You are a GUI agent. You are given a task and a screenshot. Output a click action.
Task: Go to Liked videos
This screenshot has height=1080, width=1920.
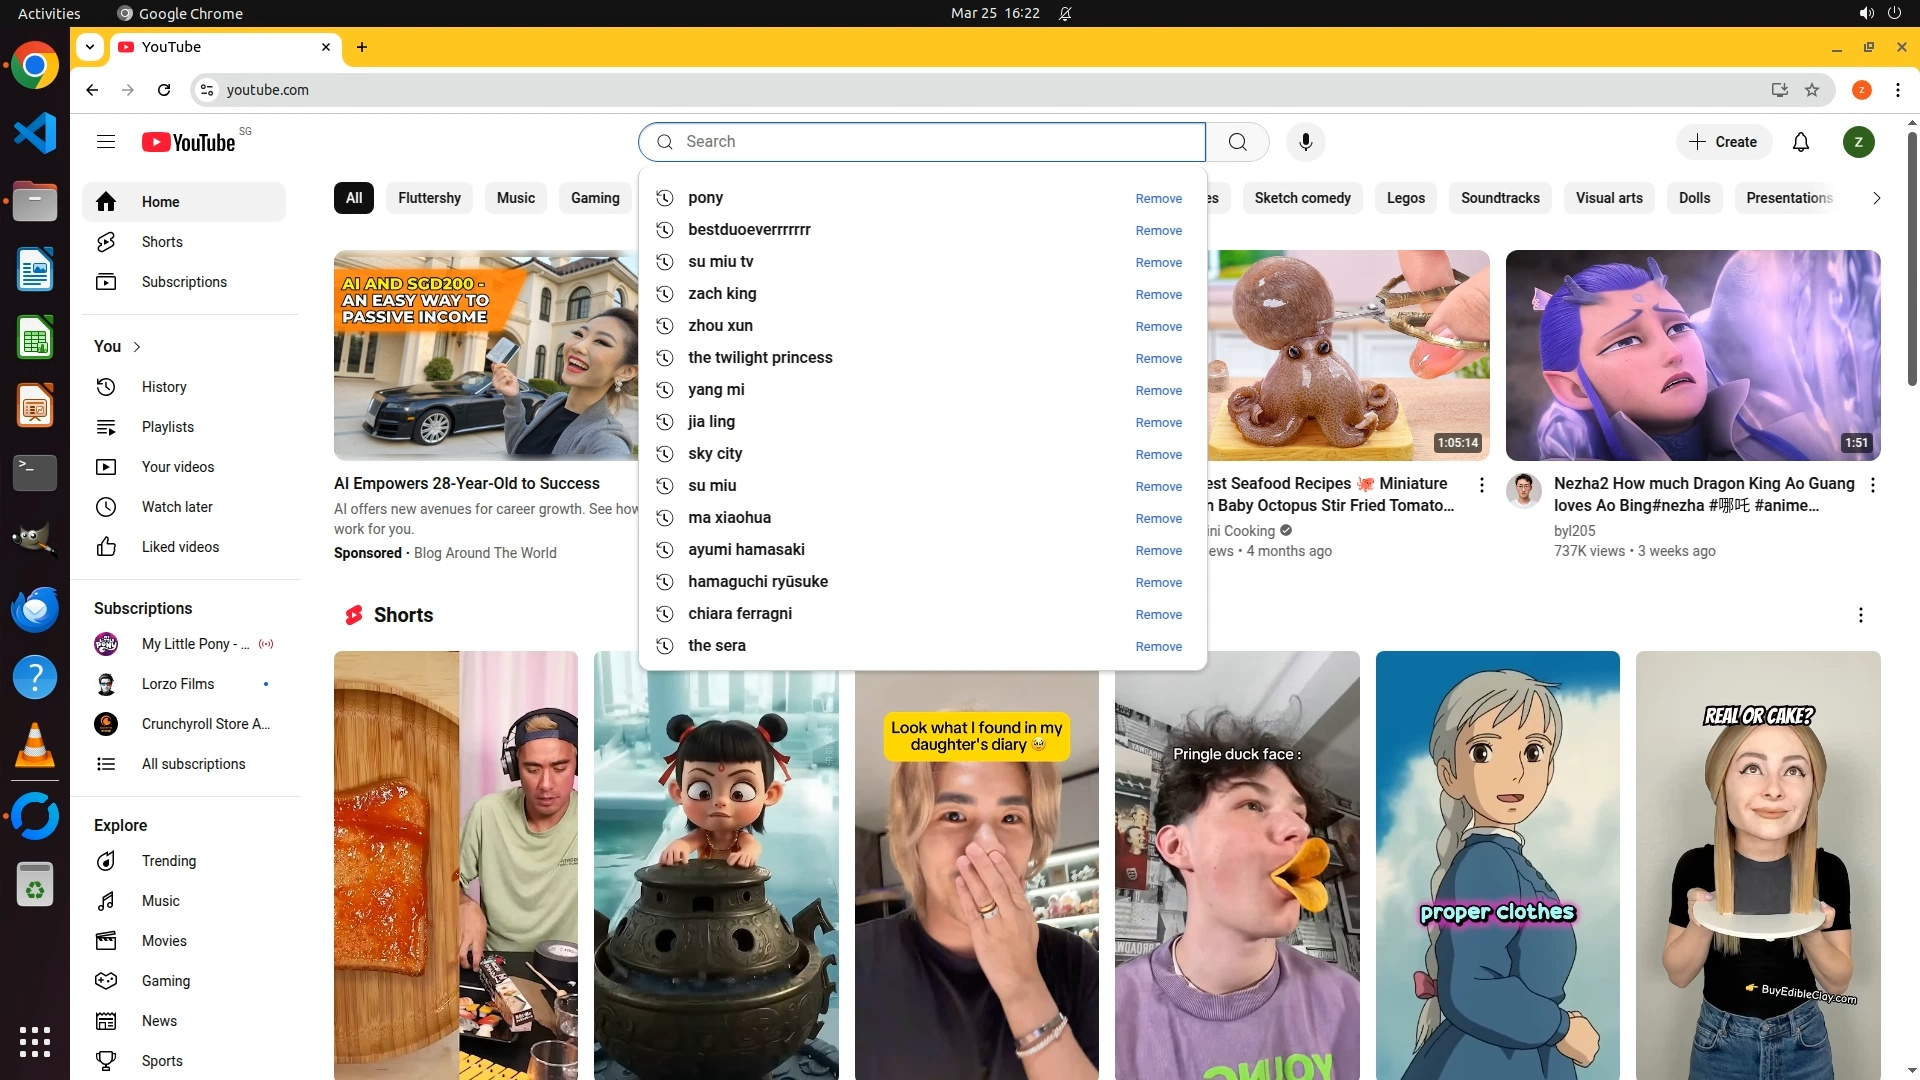click(180, 547)
